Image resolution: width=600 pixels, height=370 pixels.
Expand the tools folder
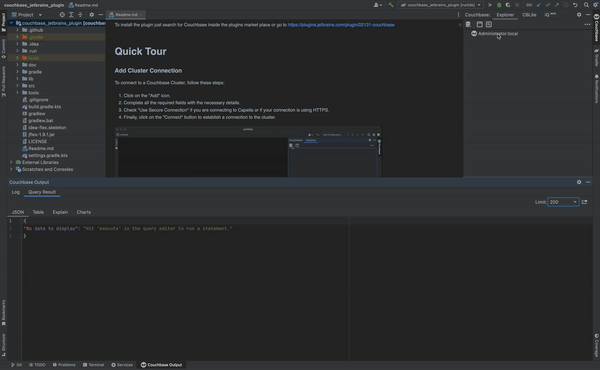click(x=17, y=93)
